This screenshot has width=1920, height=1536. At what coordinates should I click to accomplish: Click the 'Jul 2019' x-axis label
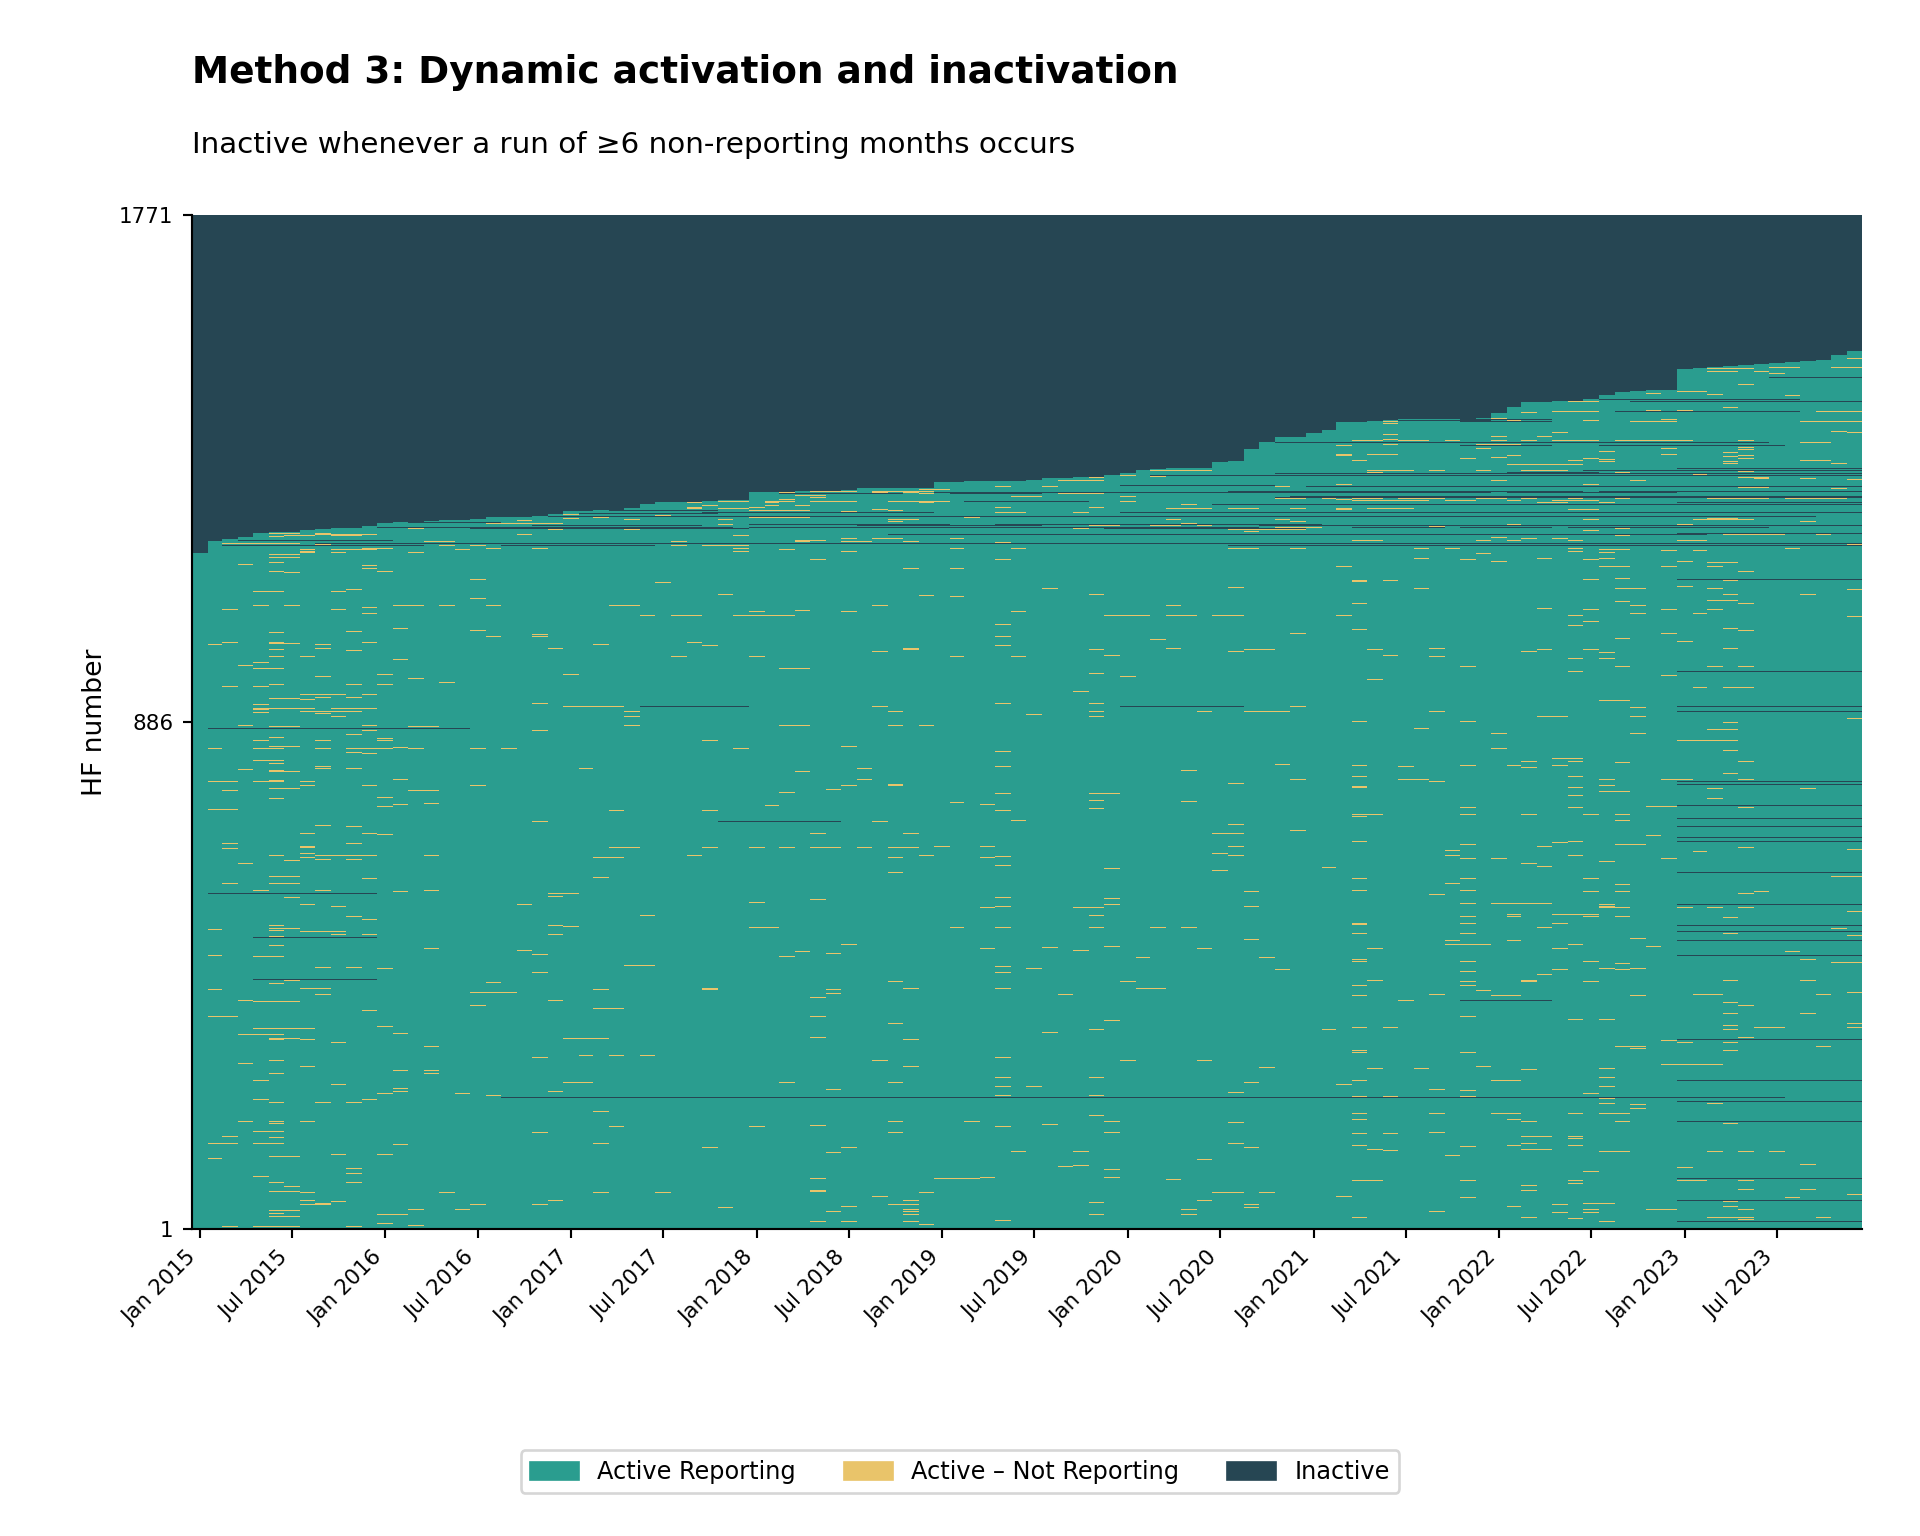click(x=998, y=1285)
